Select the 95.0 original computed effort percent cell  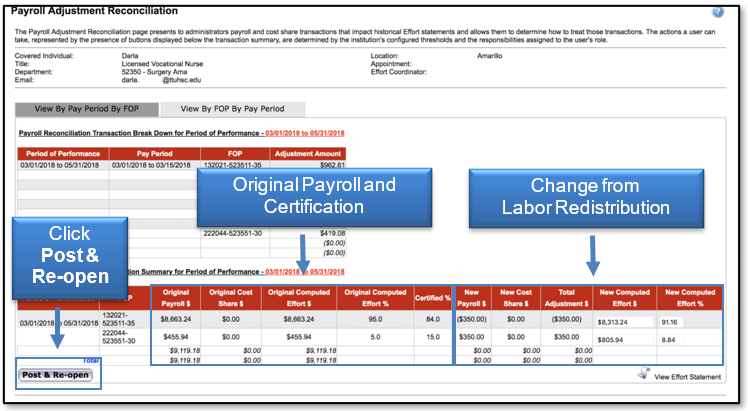[x=375, y=319]
